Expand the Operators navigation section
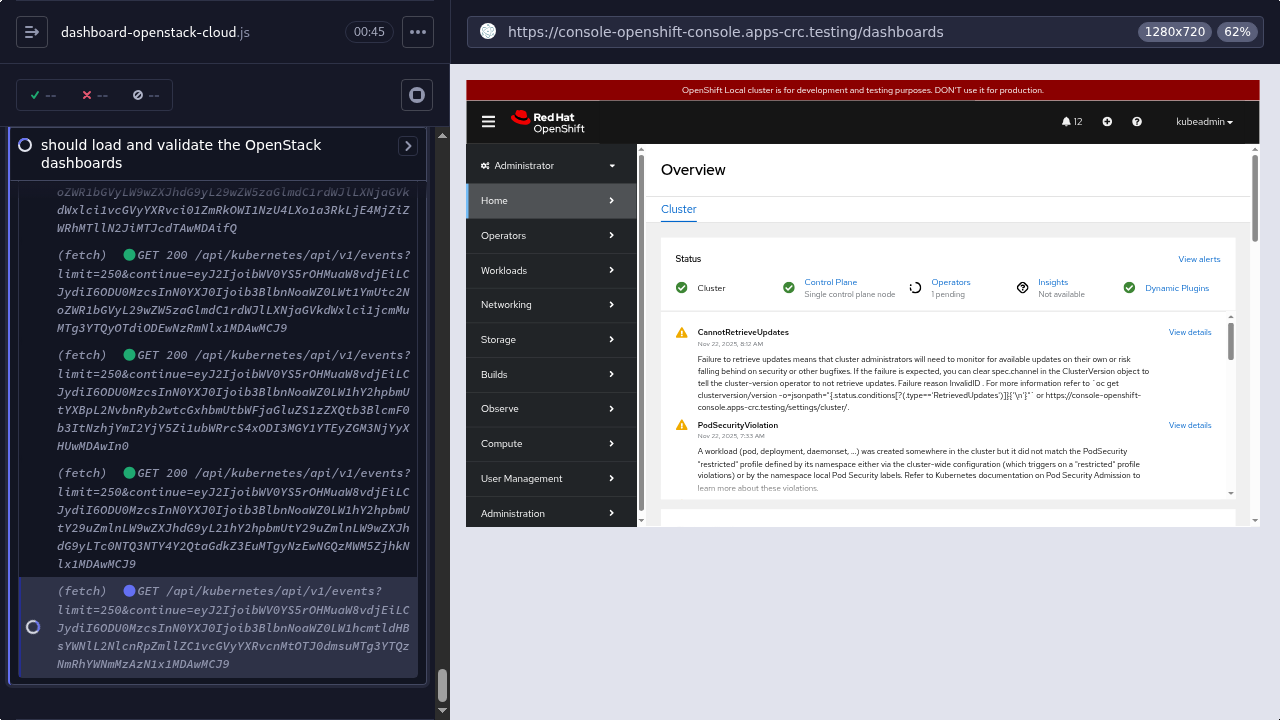Screen dimensions: 1280x720 coord(551,236)
